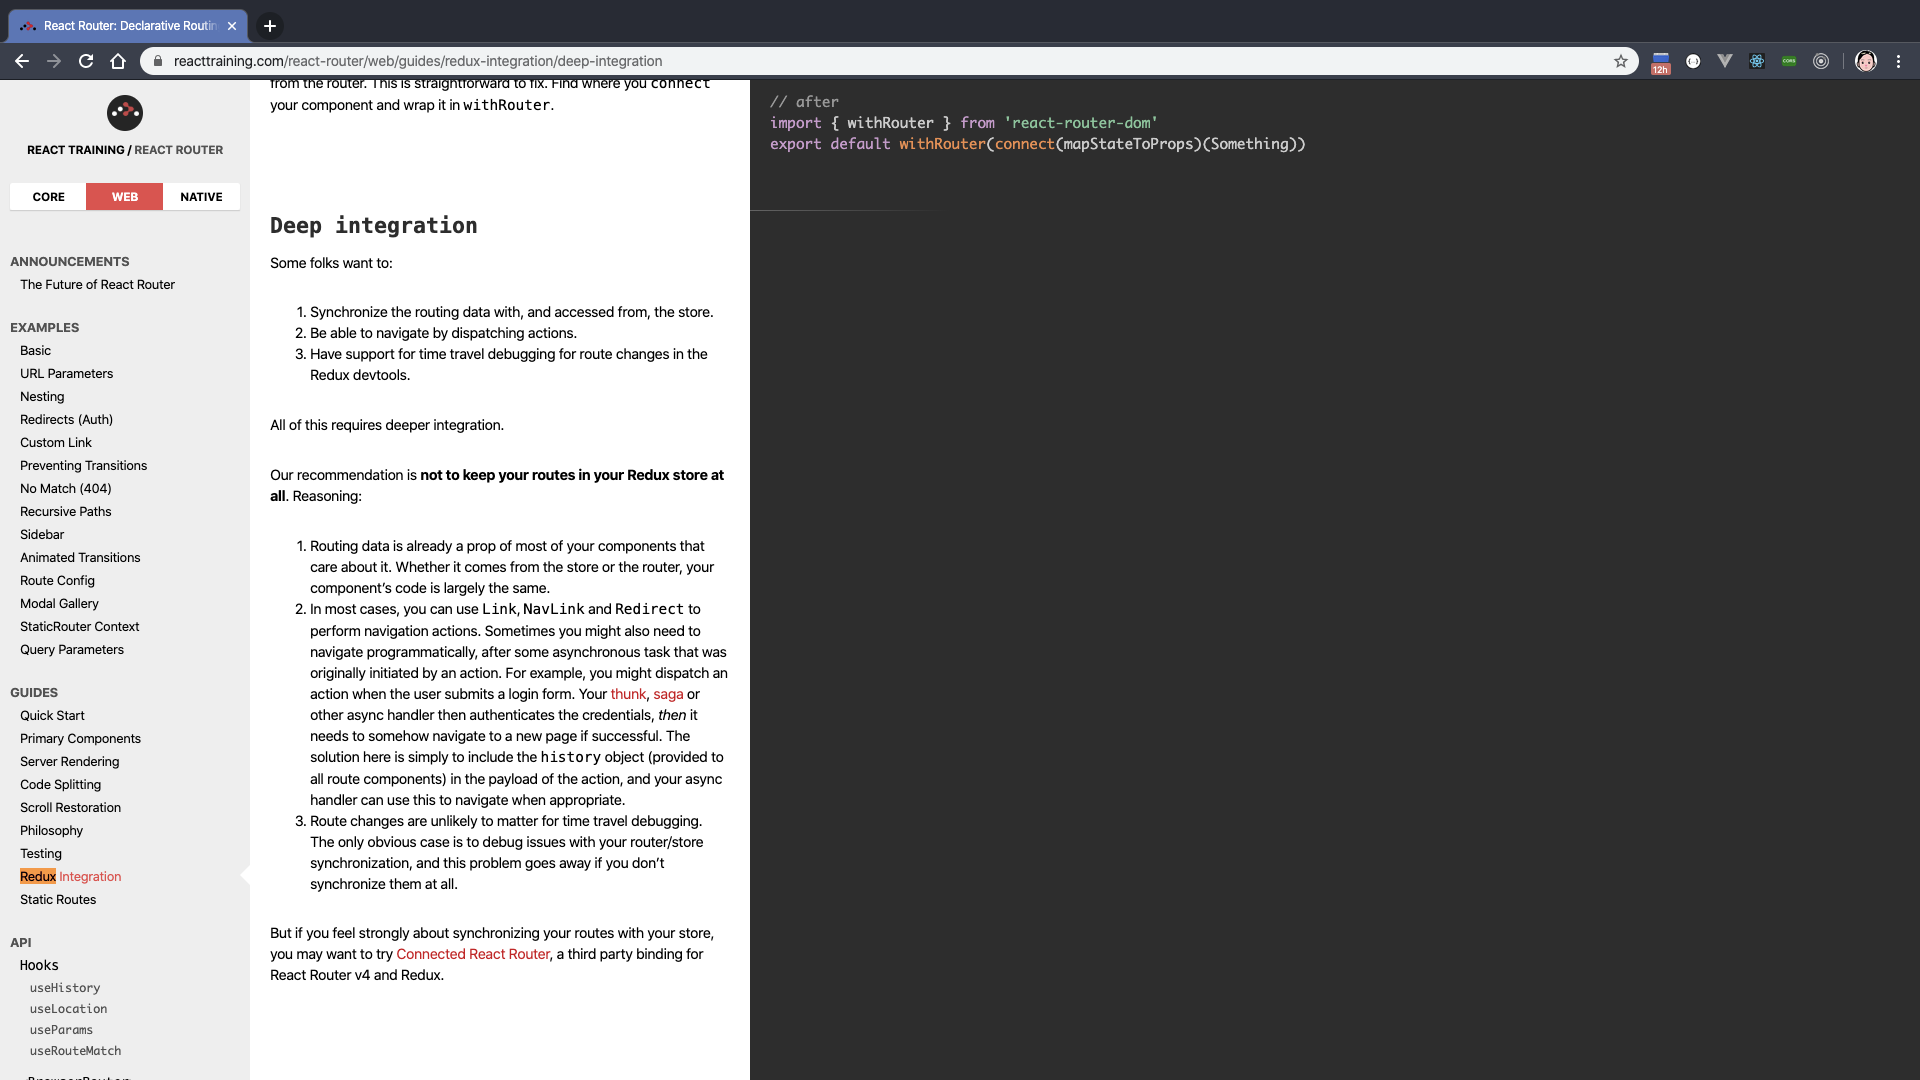Bookmark this page with the star icon
1920x1080 pixels.
click(1621, 61)
